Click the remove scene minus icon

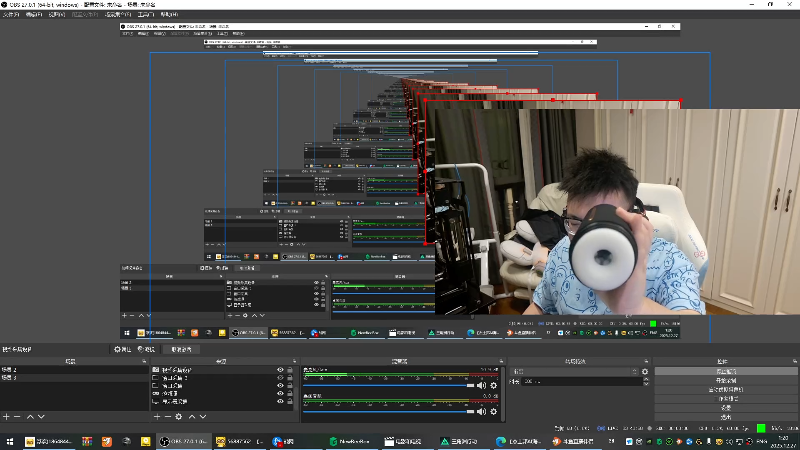tap(17, 416)
